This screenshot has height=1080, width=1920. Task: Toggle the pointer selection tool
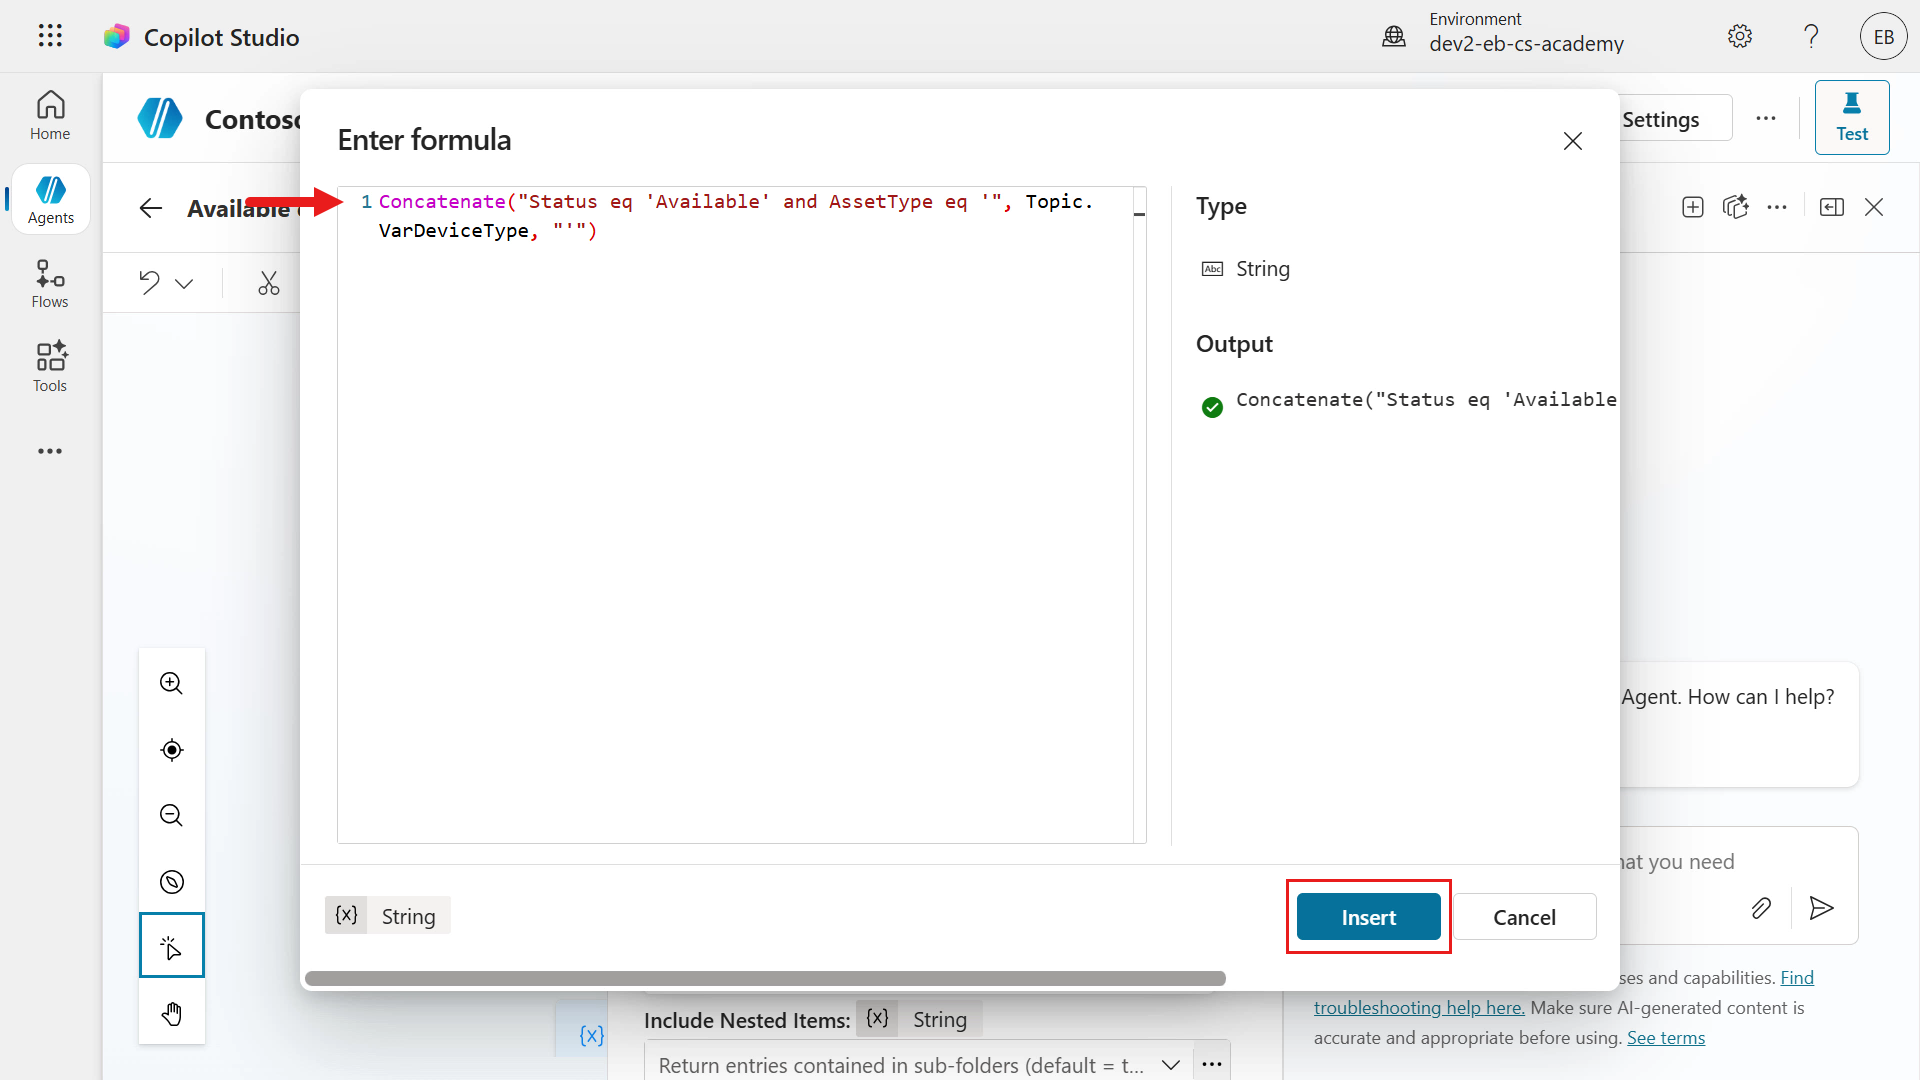(172, 945)
